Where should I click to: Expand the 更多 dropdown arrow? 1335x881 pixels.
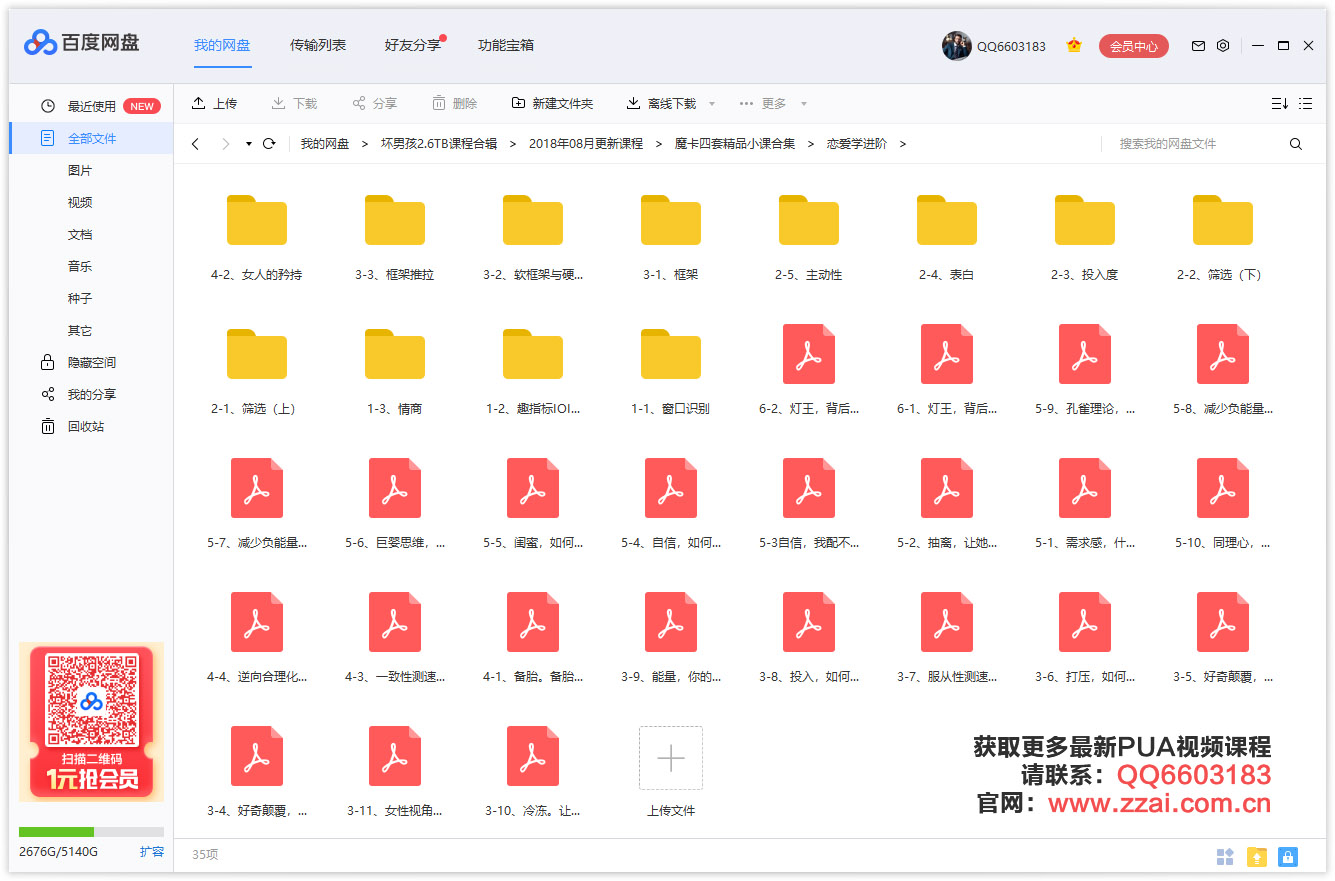(804, 104)
